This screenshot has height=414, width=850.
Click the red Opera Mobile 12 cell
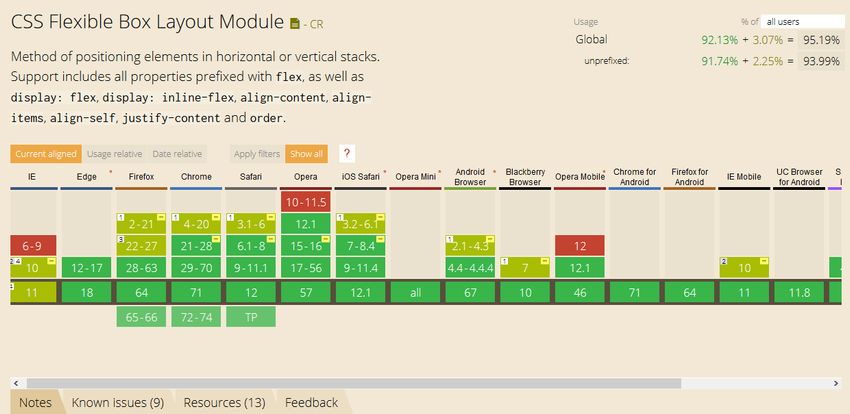tap(580, 246)
